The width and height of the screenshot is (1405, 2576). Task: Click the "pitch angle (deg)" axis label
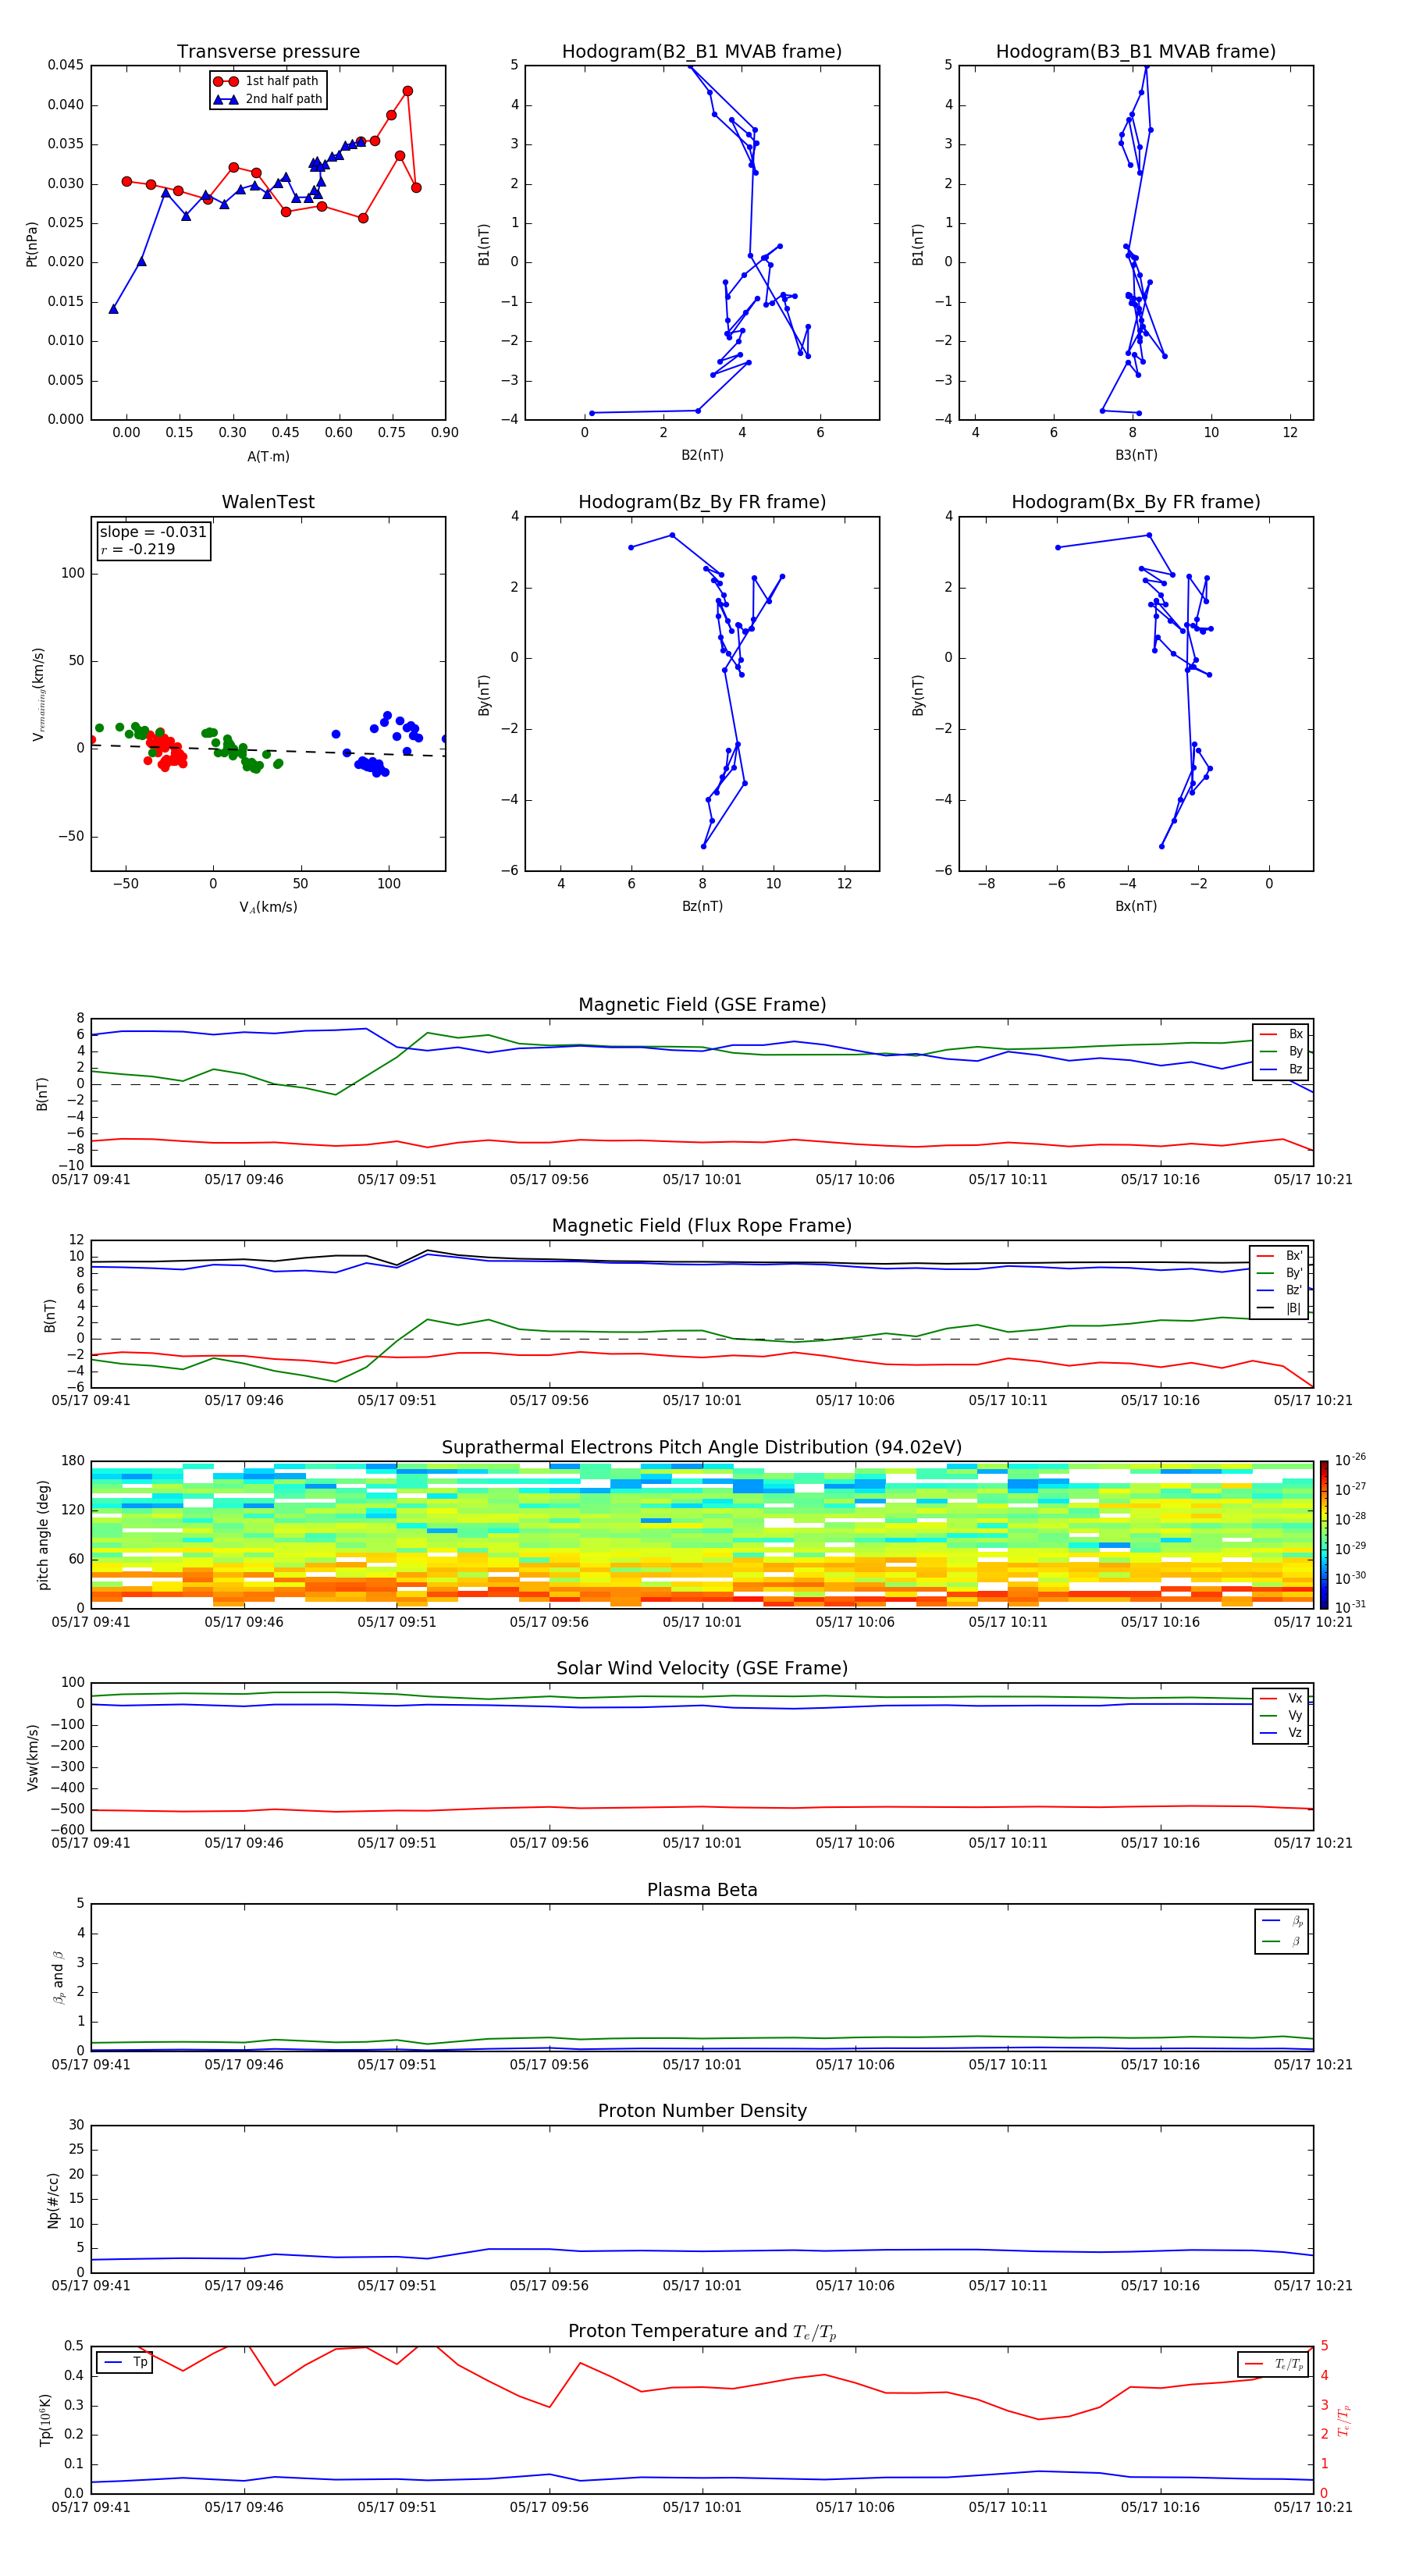(43, 1535)
